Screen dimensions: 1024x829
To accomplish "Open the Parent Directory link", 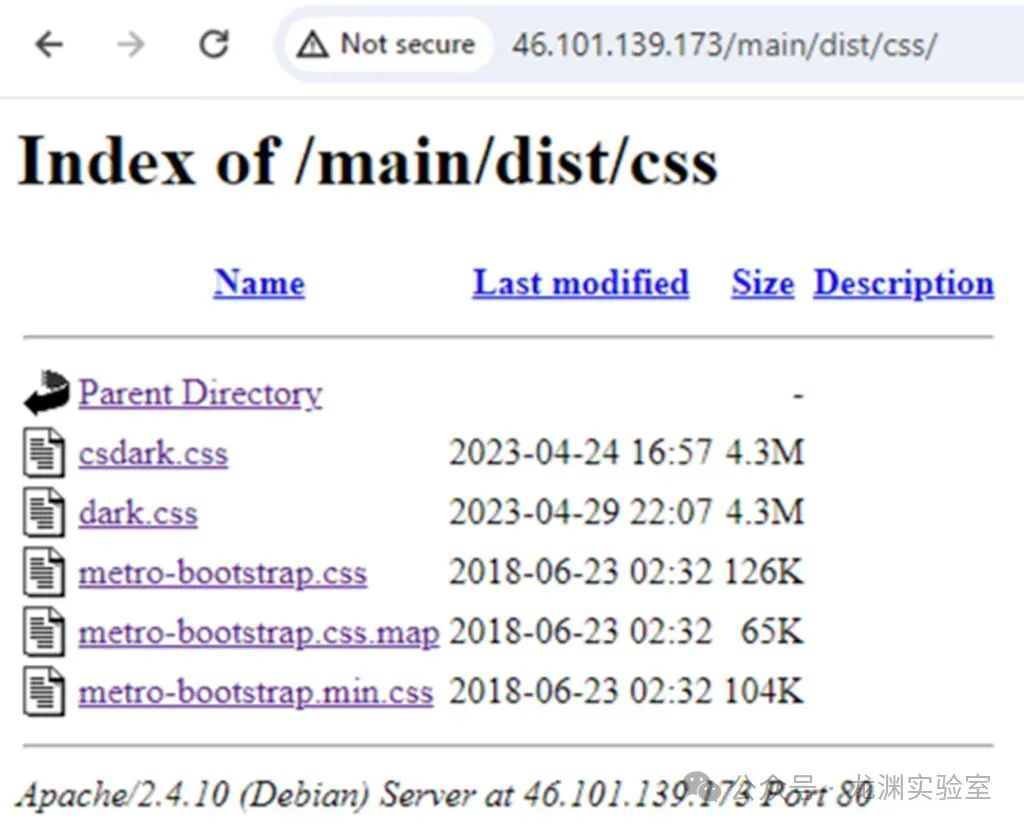I will pyautogui.click(x=200, y=394).
